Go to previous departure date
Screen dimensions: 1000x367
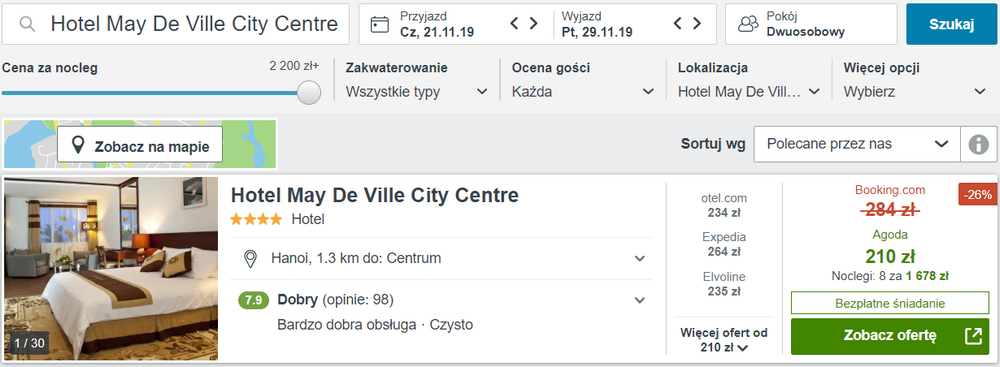[678, 24]
